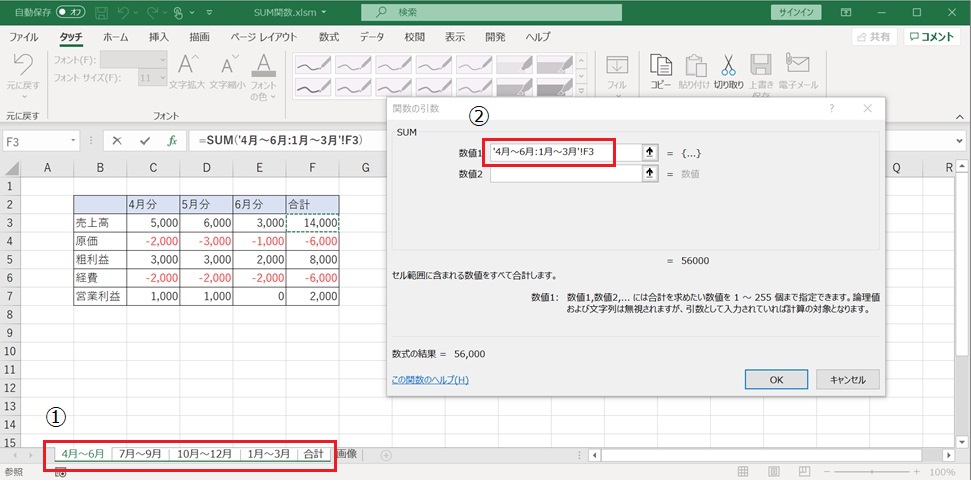The height and width of the screenshot is (482, 971).
Task: Open the Name Box dropdown arrow
Action: pyautogui.click(x=73, y=141)
